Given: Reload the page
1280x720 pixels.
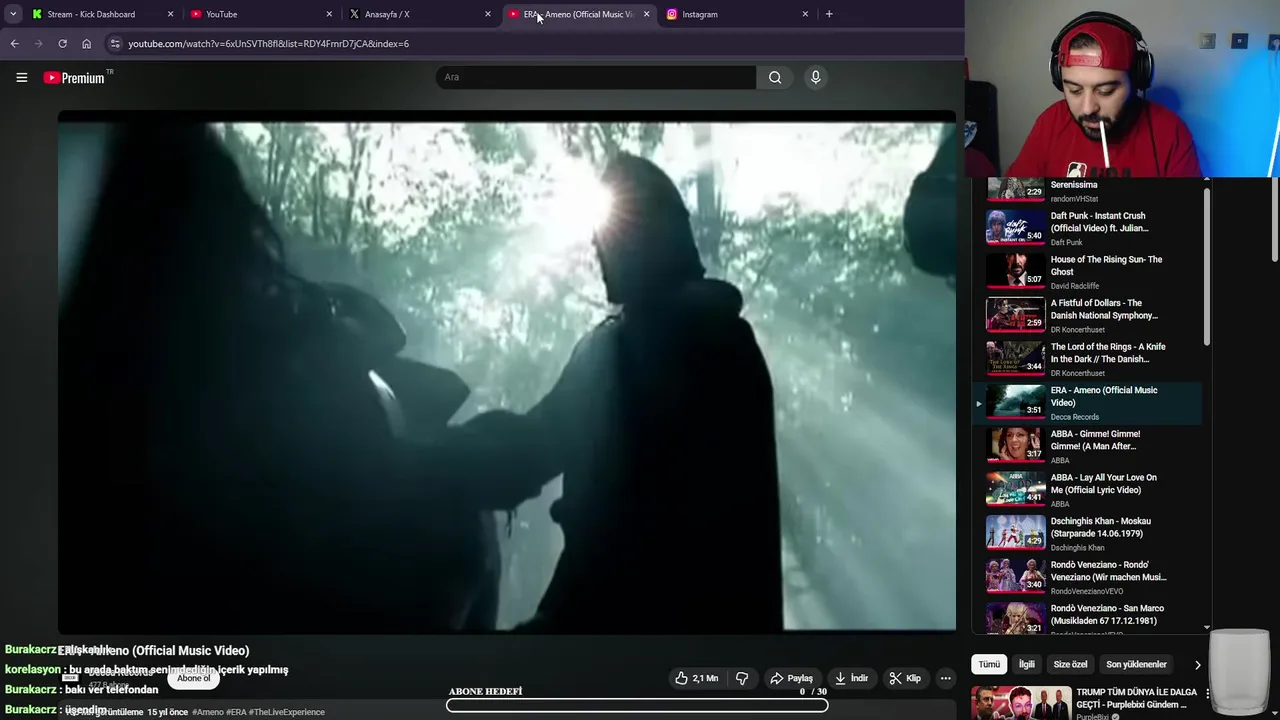Looking at the screenshot, I should tap(62, 43).
